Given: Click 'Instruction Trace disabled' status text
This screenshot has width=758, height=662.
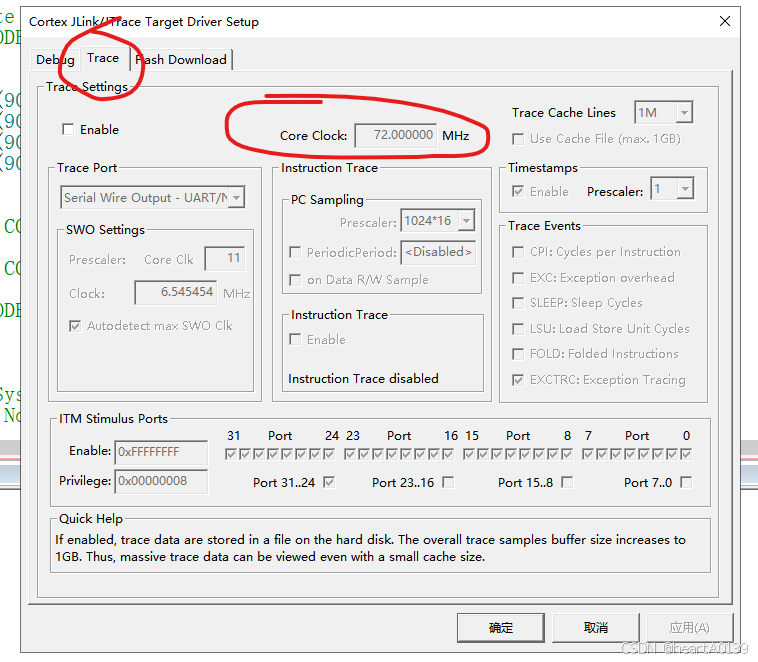Looking at the screenshot, I should point(364,379).
